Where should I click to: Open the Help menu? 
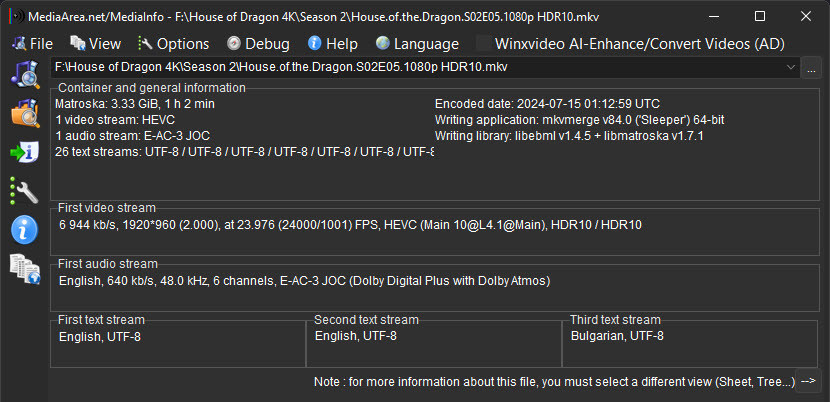333,43
